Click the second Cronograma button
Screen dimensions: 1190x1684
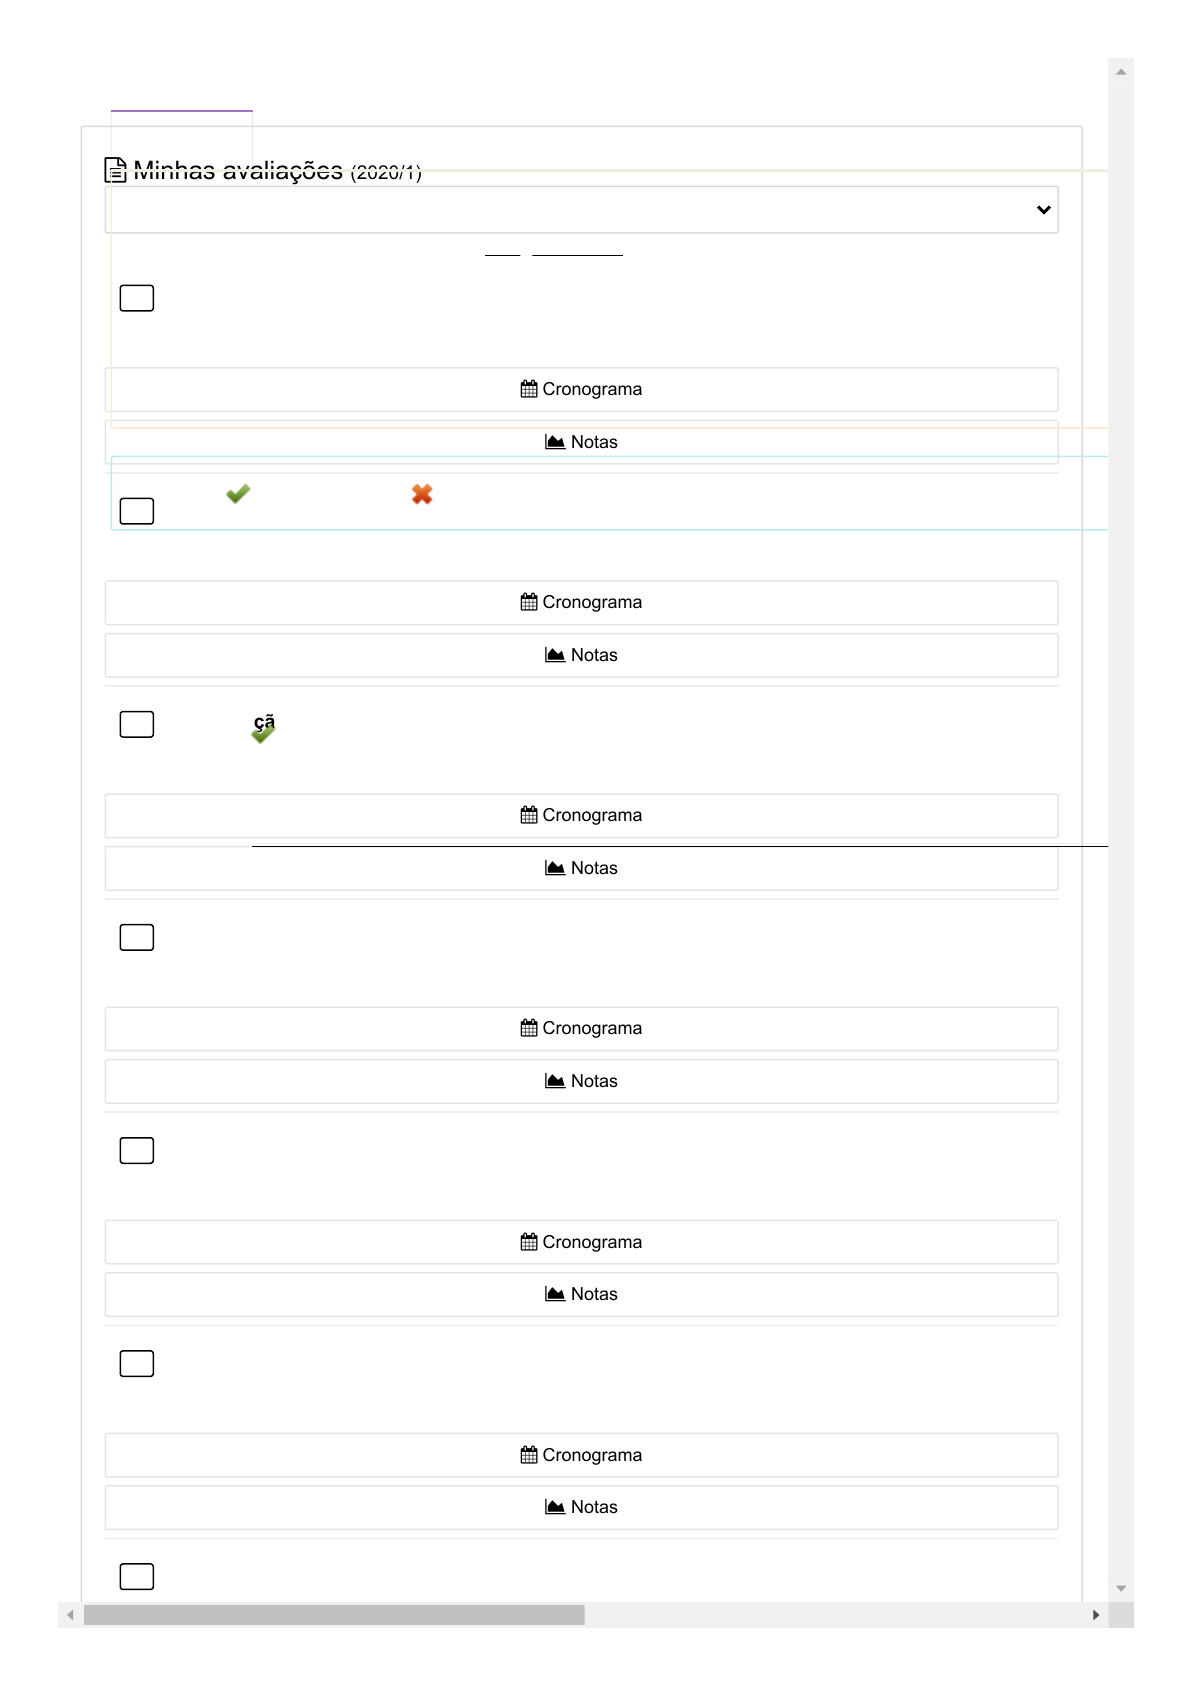(581, 602)
